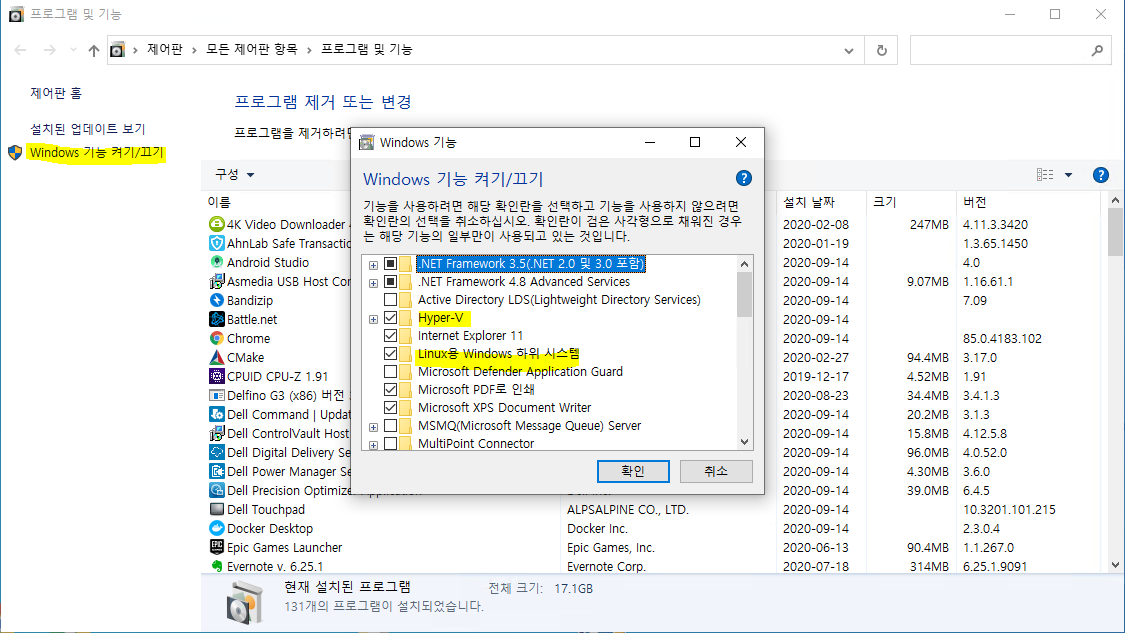Expand the Hyper-V tree node
This screenshot has width=1125, height=633.
(373, 319)
